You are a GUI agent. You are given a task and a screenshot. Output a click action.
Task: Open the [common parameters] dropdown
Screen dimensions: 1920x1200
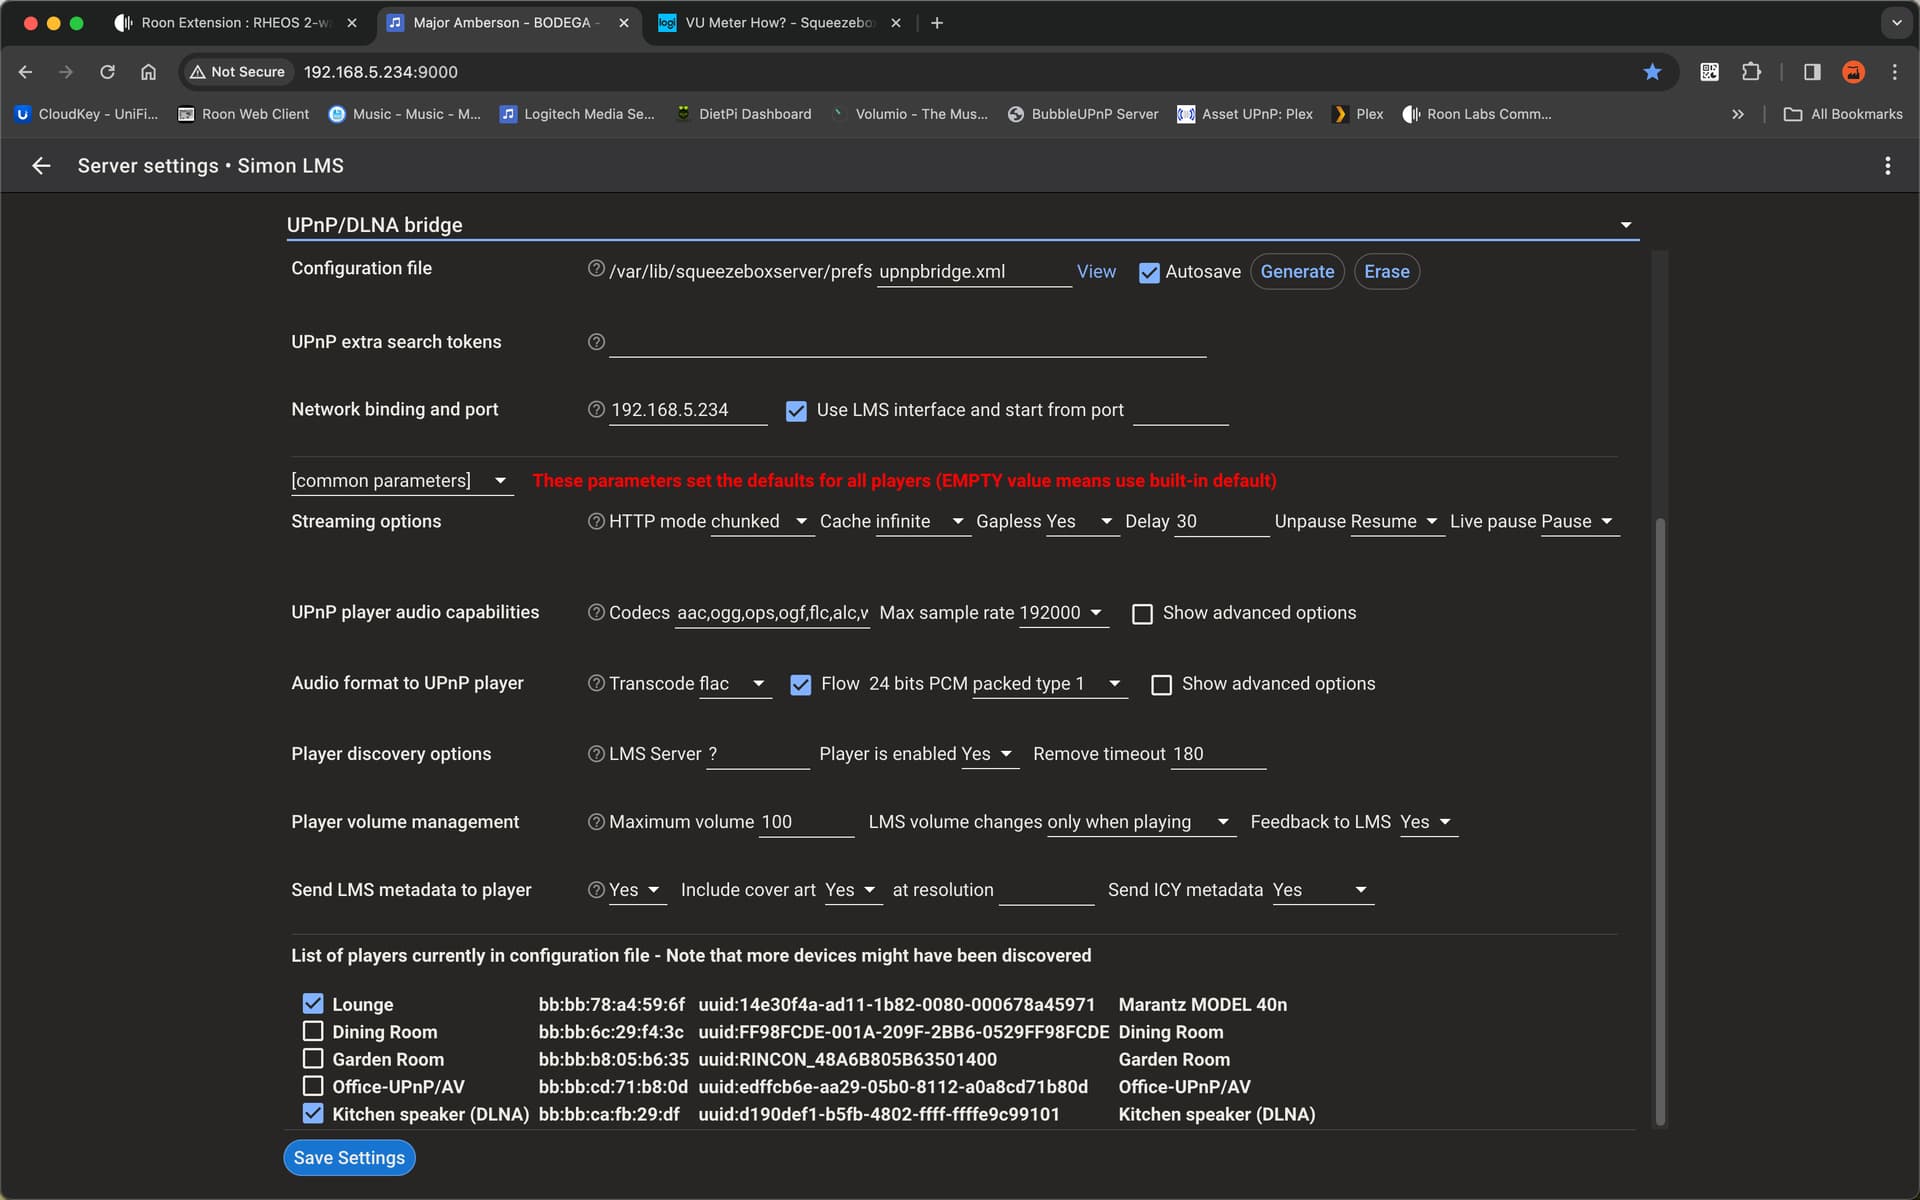point(402,481)
